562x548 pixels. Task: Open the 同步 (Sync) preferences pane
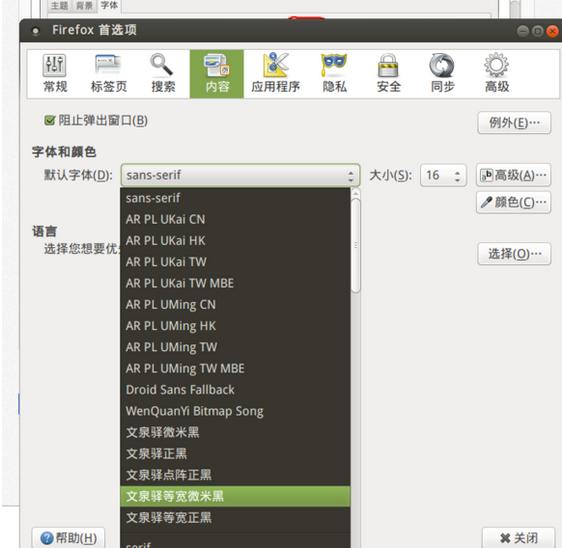coord(442,74)
